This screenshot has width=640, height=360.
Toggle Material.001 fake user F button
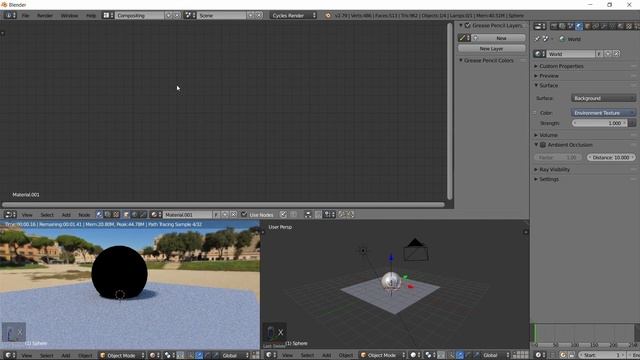pos(216,214)
